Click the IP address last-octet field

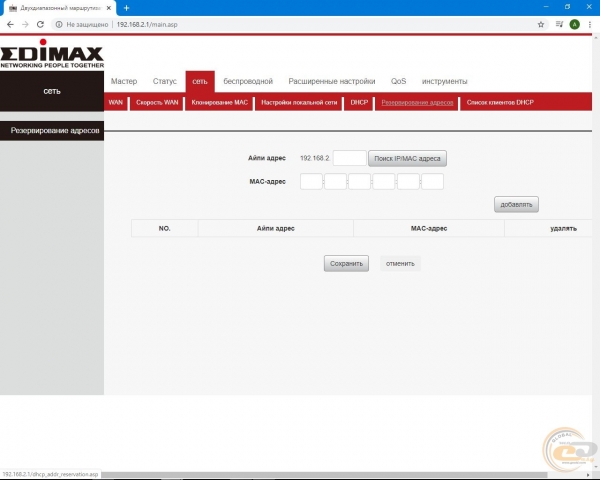coord(349,158)
